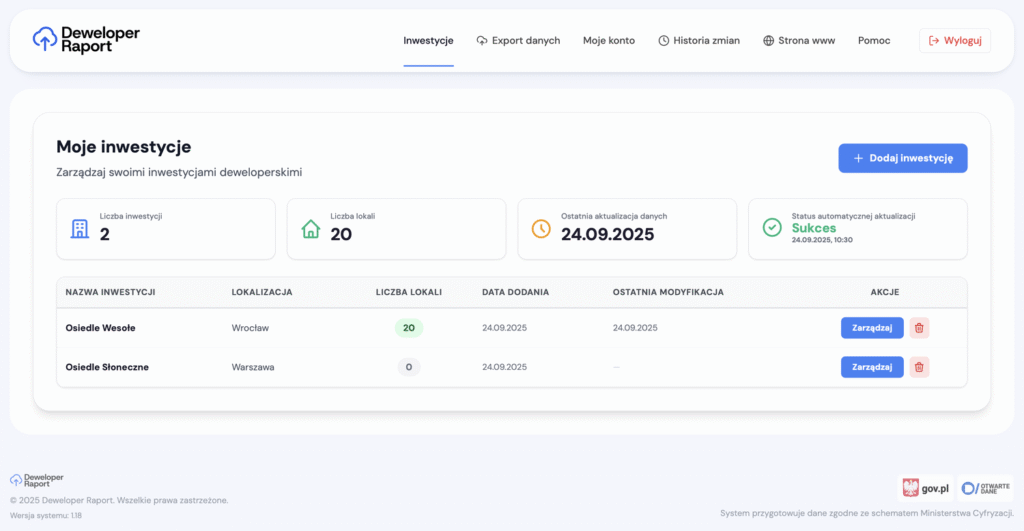Delete the Osiedle Wesołe investment with trash icon

919,328
